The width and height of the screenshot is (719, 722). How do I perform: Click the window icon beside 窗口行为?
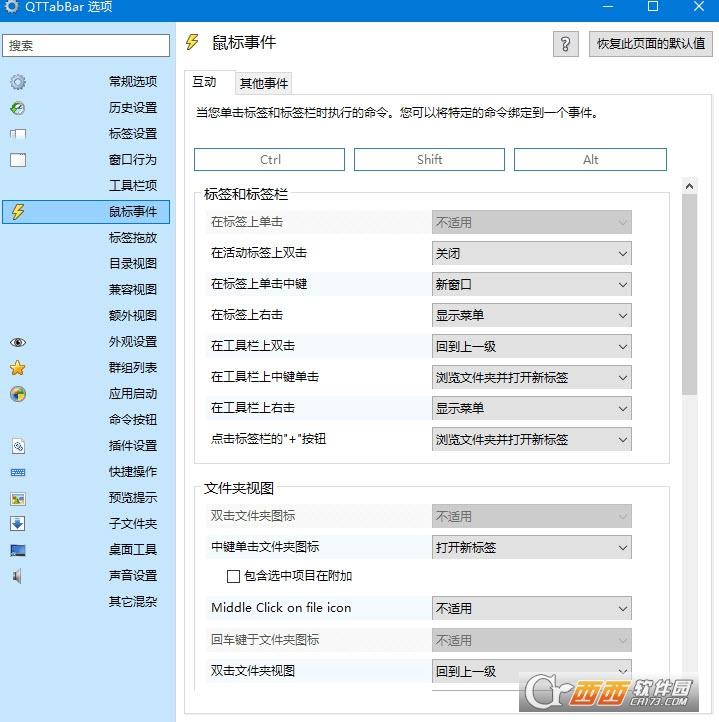(x=18, y=160)
